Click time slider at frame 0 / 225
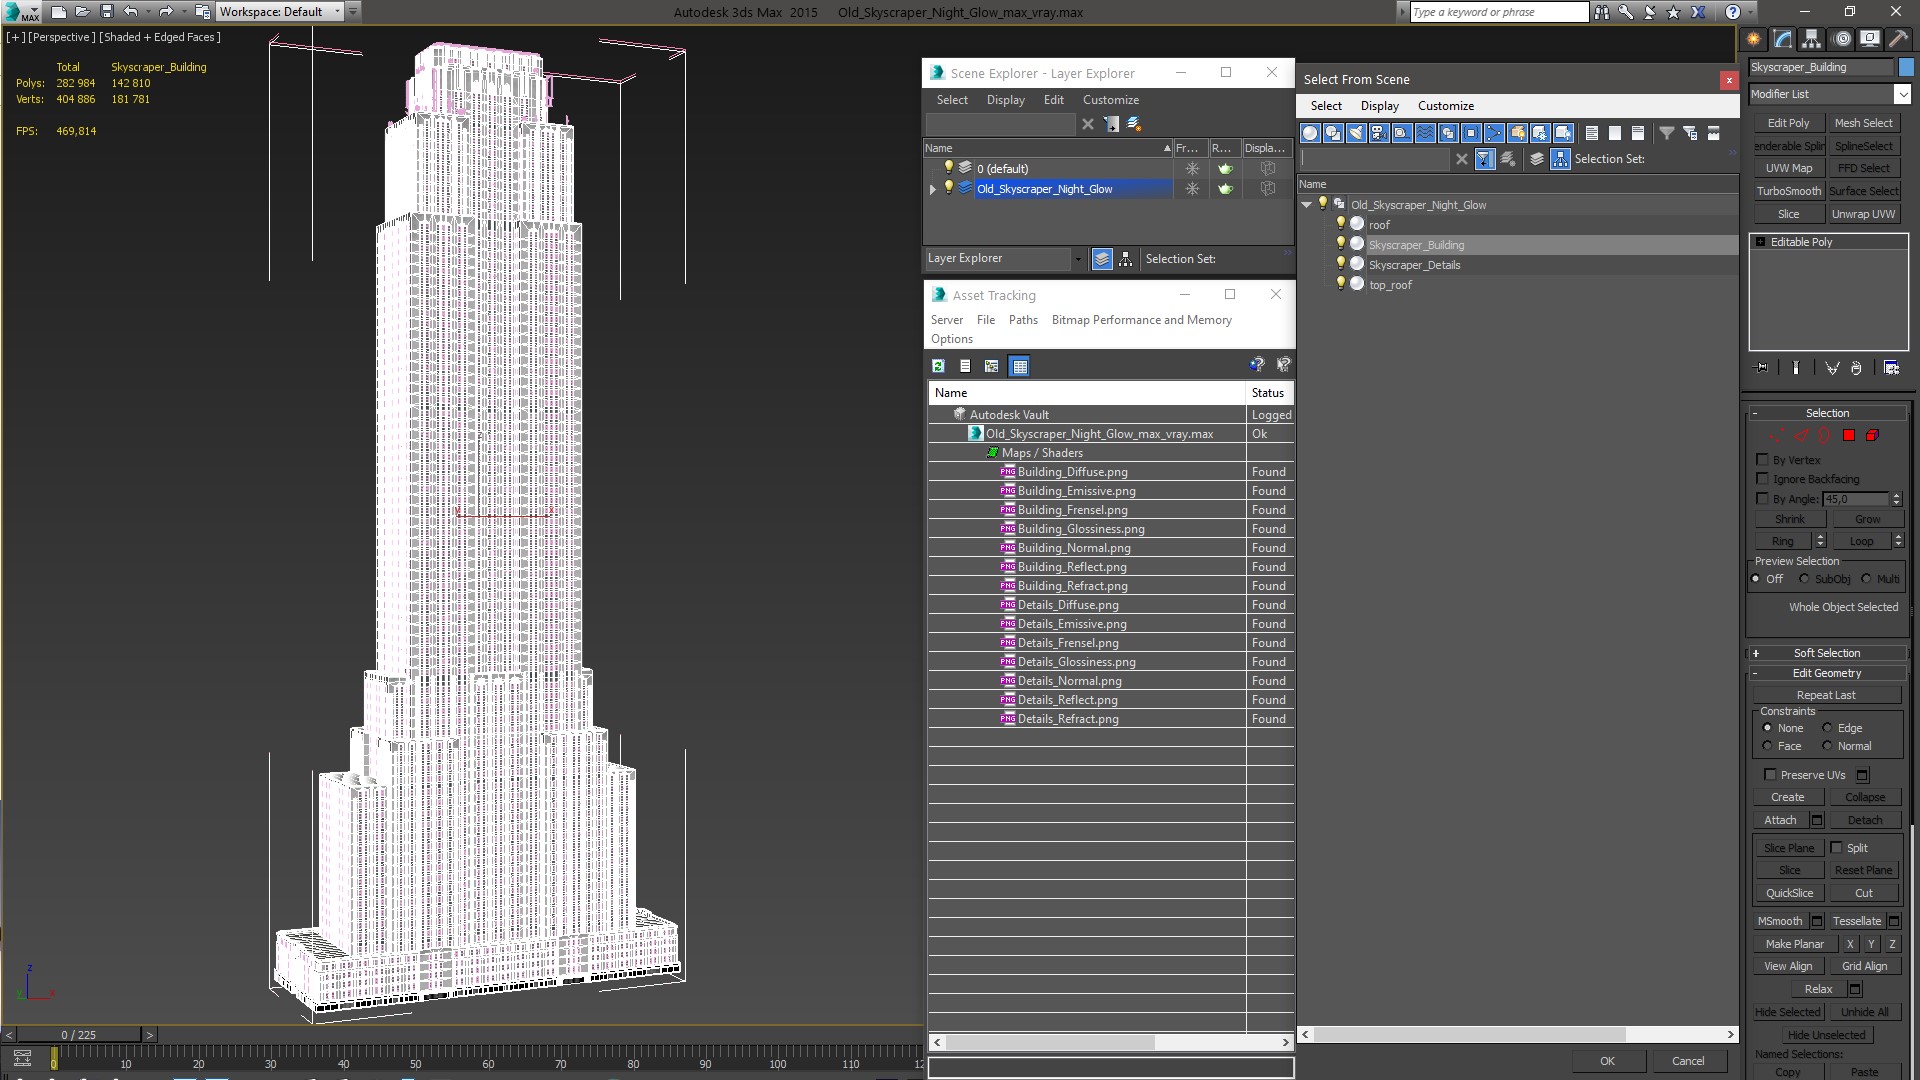 [79, 1035]
